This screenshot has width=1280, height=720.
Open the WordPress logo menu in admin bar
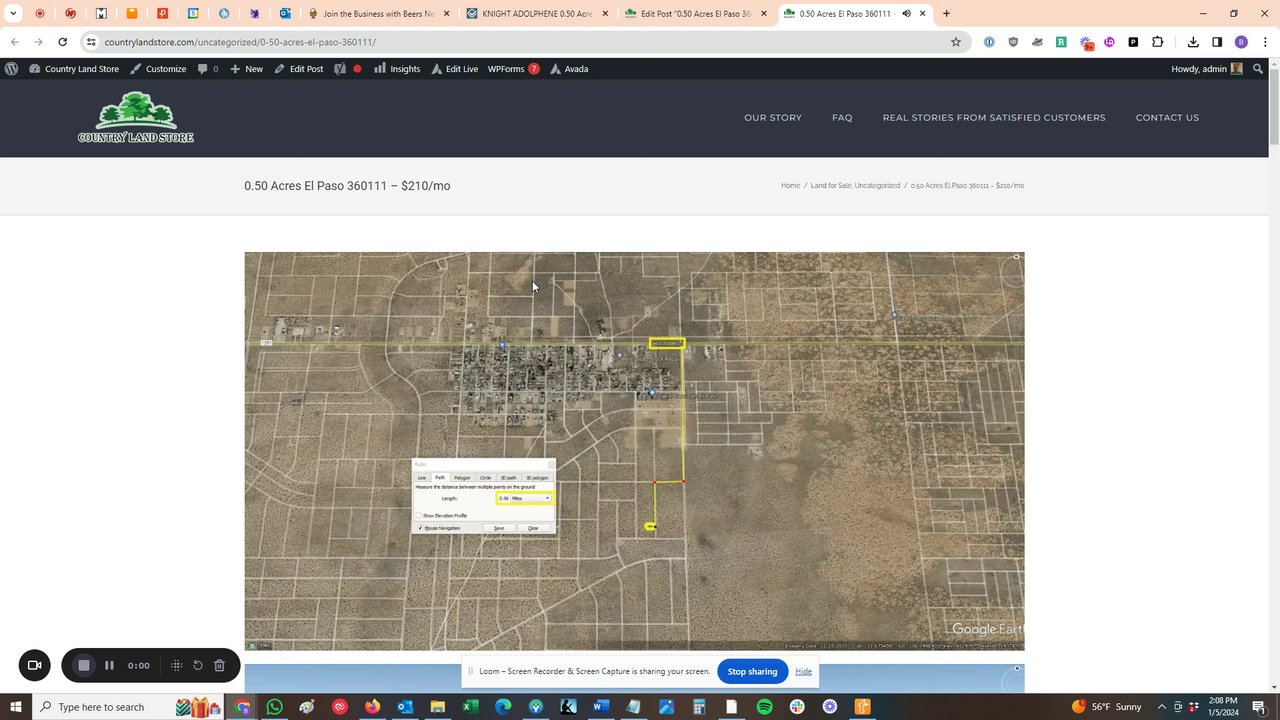pyautogui.click(x=11, y=69)
